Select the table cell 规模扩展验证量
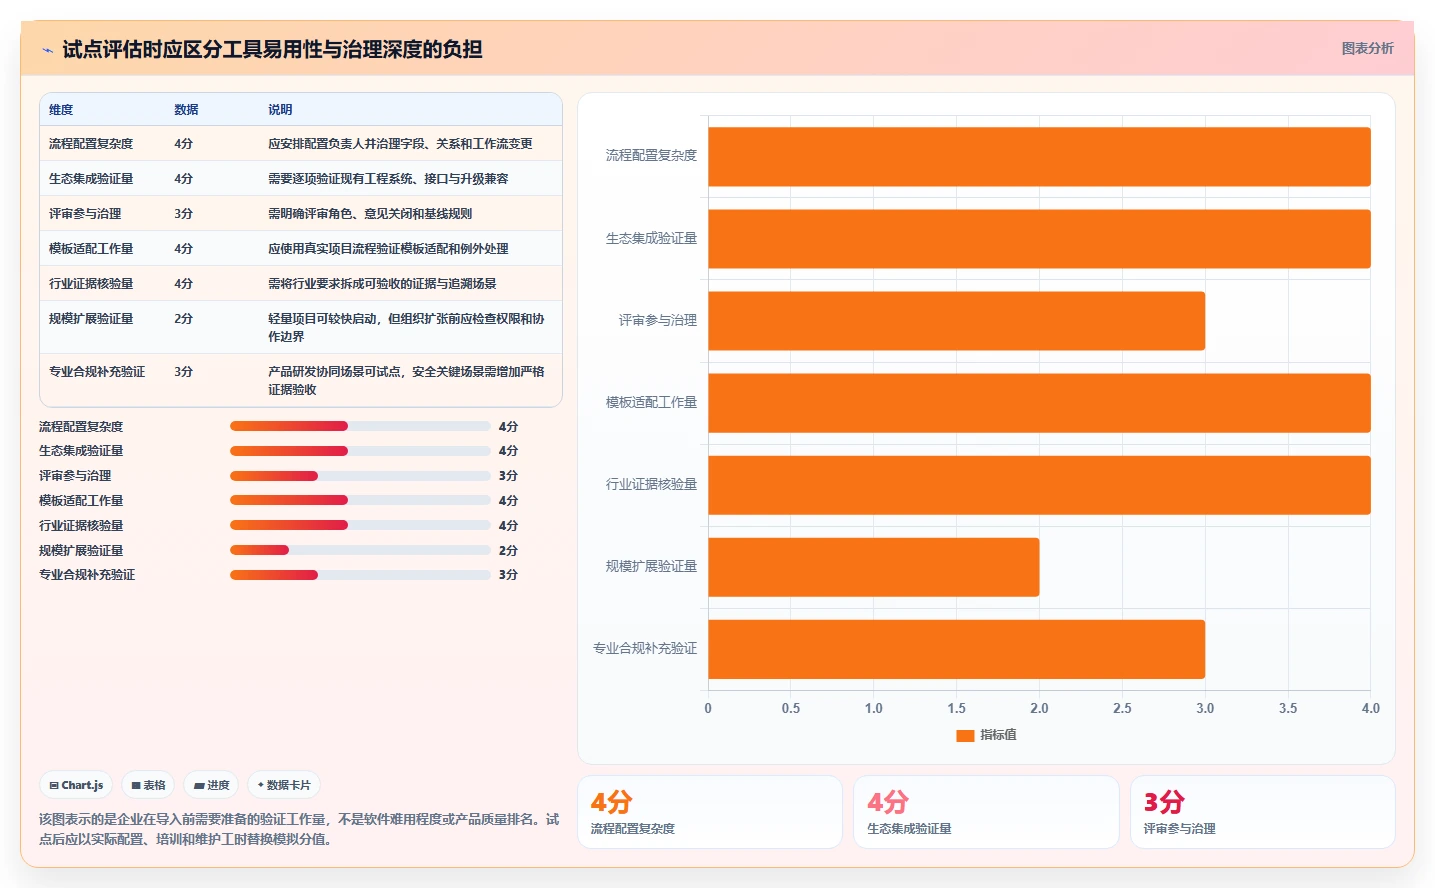 coord(91,319)
